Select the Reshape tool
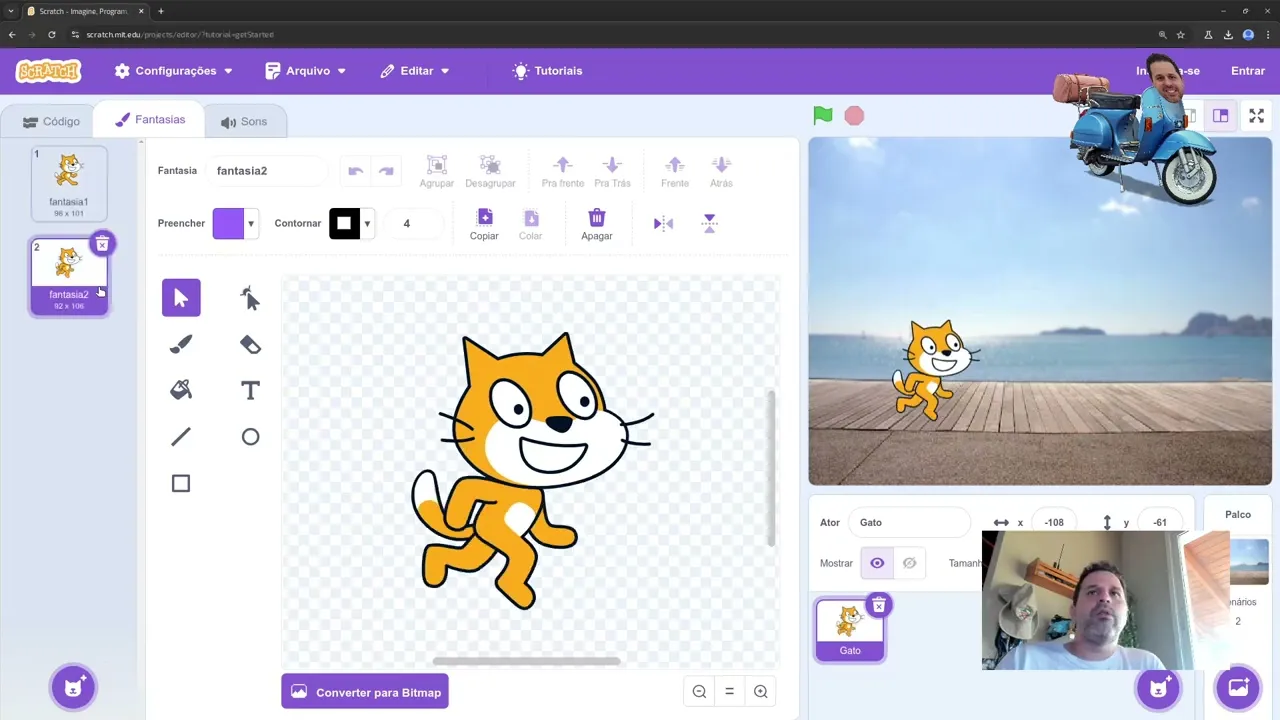Image resolution: width=1280 pixels, height=720 pixels. [250, 298]
